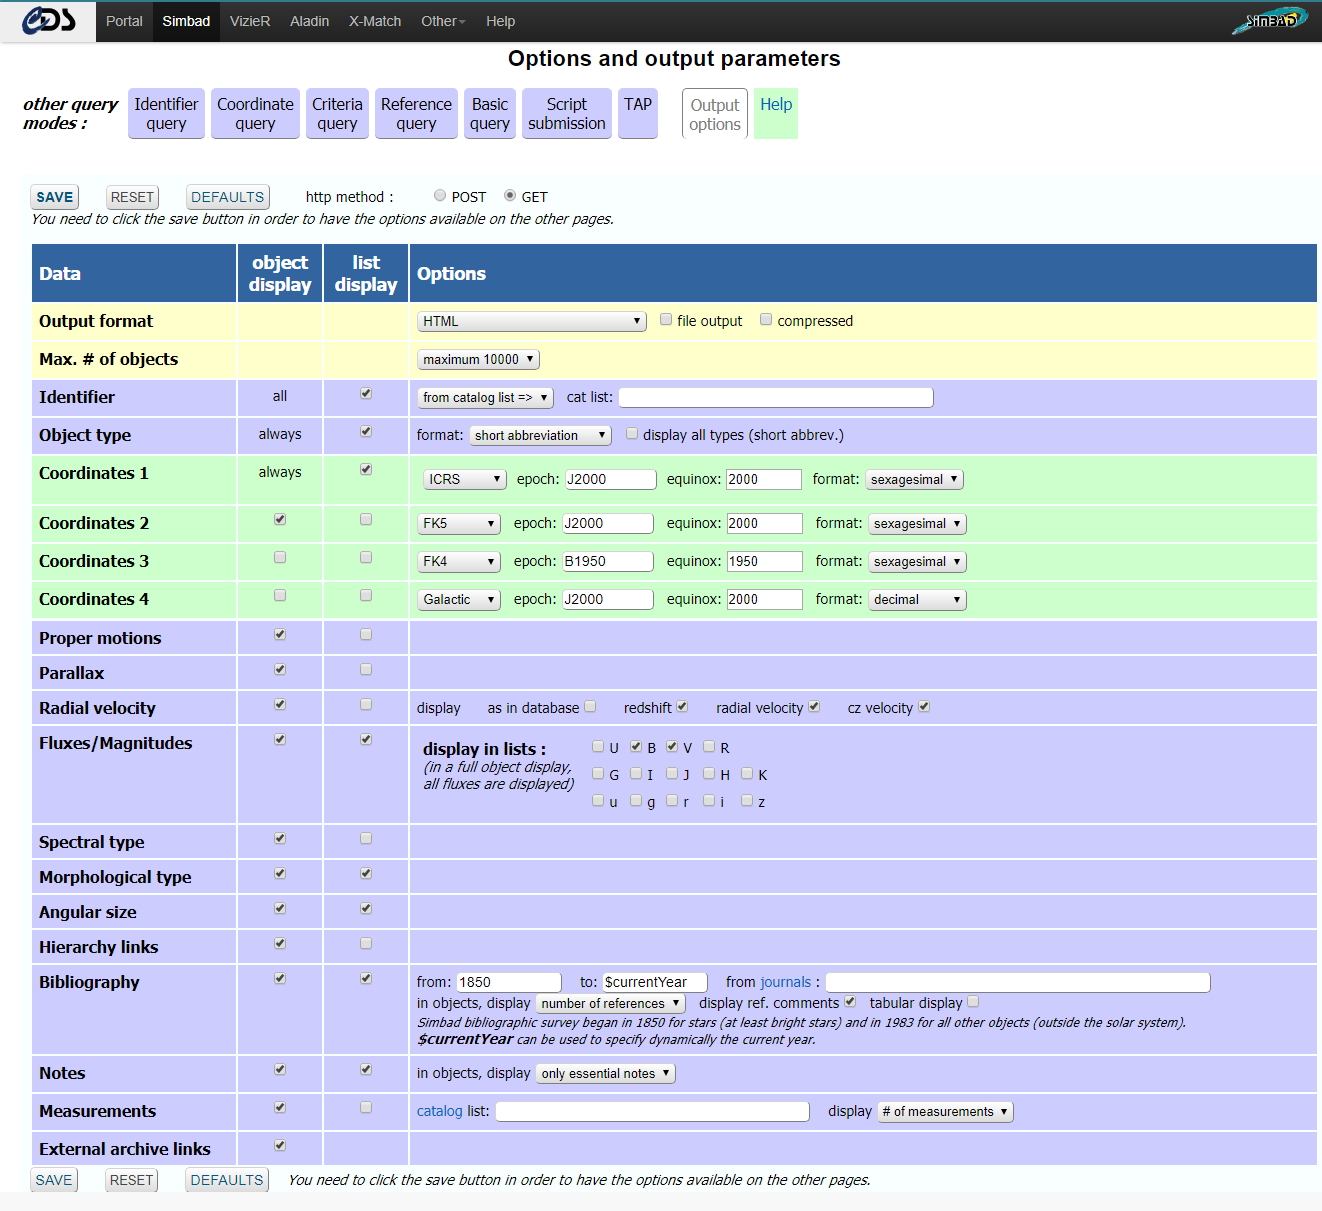Open the ICRS frame dropdown
The width and height of the screenshot is (1322, 1211).
tap(466, 479)
